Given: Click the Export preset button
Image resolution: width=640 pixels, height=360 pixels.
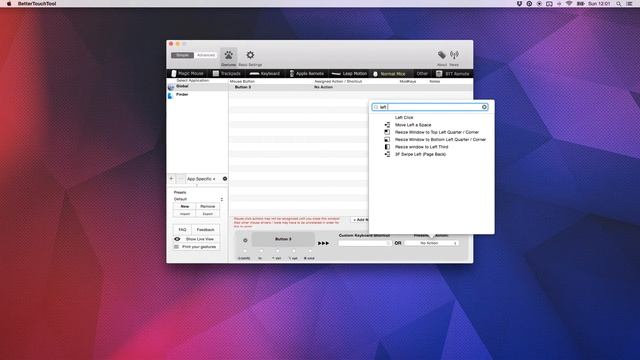Looking at the screenshot, I should click(207, 214).
